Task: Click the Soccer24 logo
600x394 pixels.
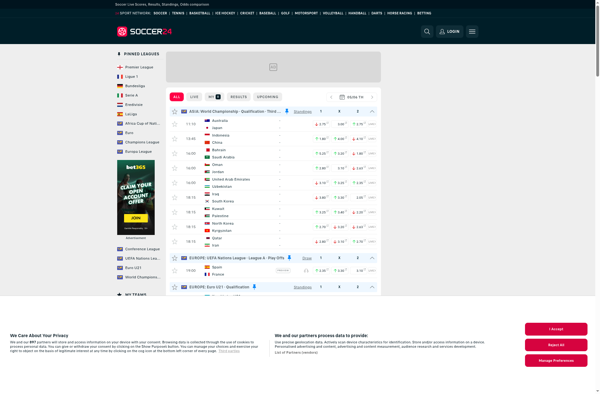Action: [144, 31]
